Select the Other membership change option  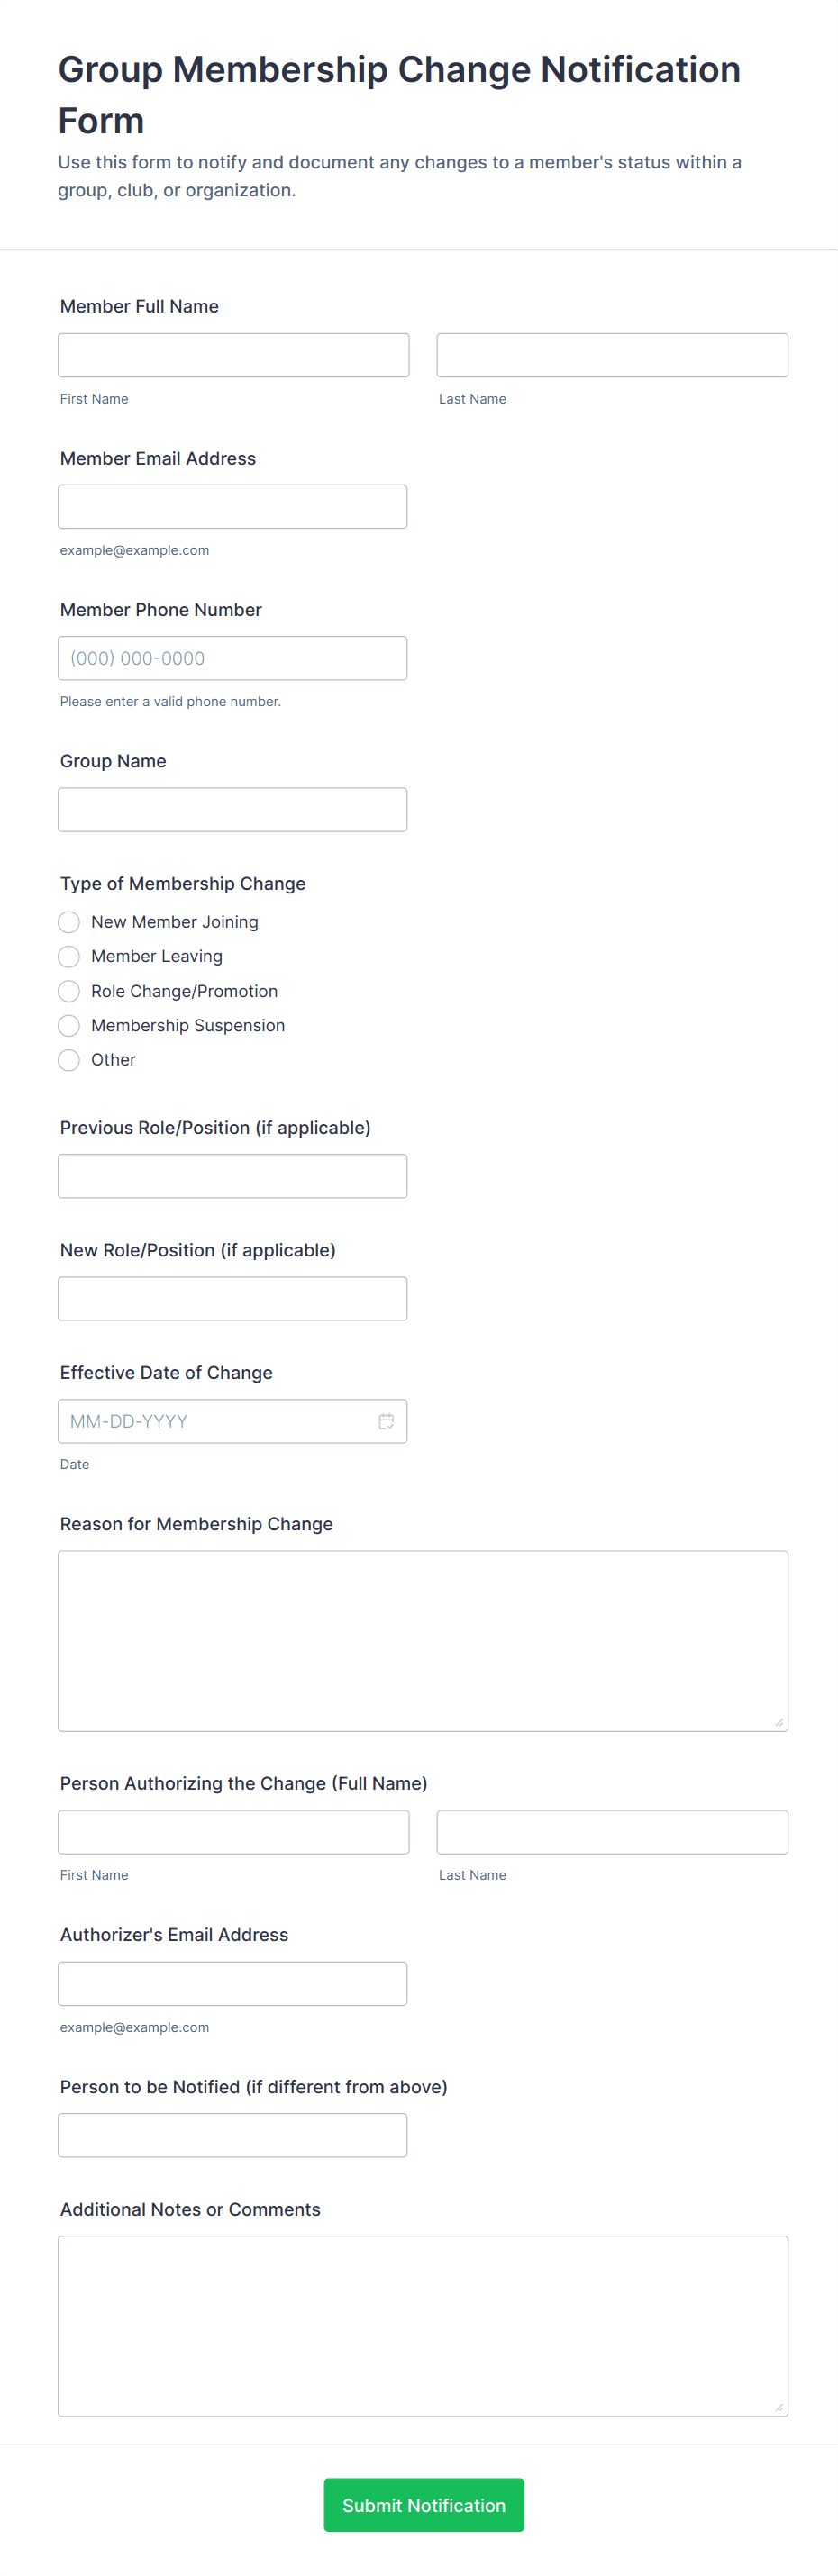click(69, 1060)
